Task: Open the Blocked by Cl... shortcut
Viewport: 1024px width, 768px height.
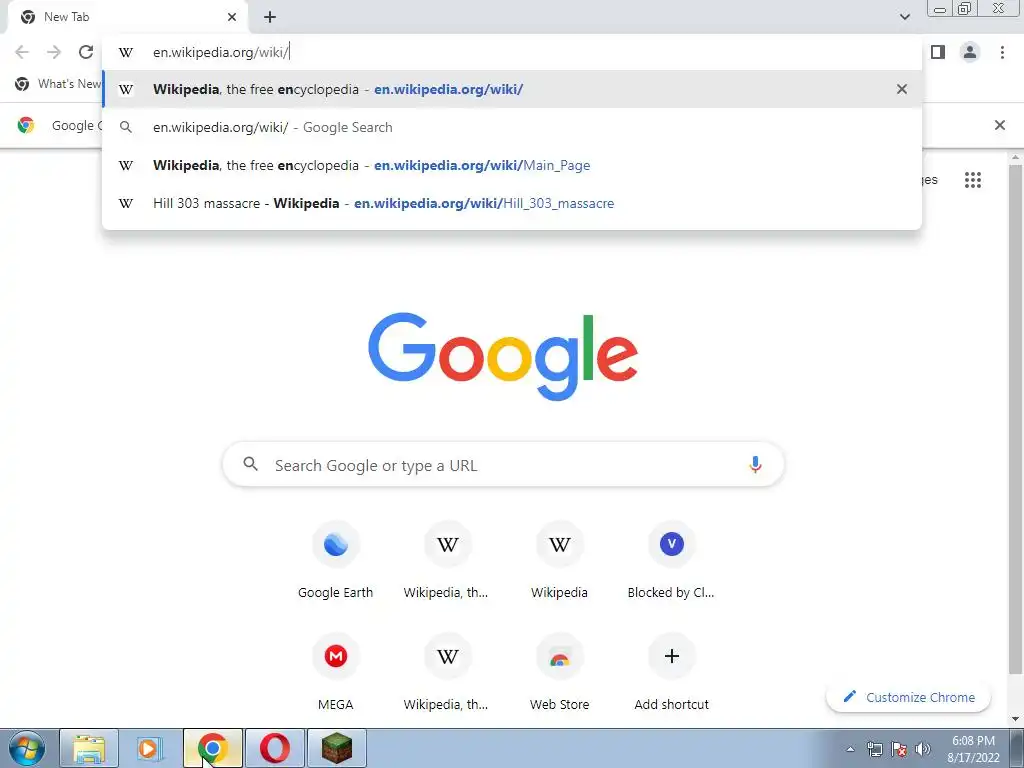Action: (x=671, y=560)
